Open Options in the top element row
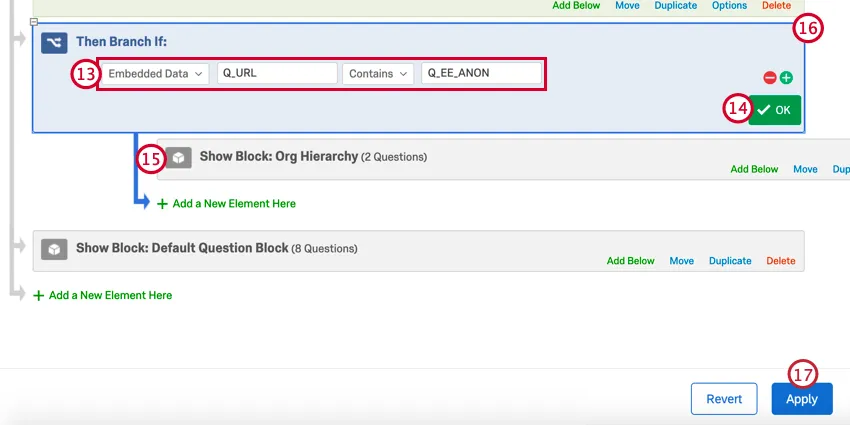850x425 pixels. [x=729, y=5]
